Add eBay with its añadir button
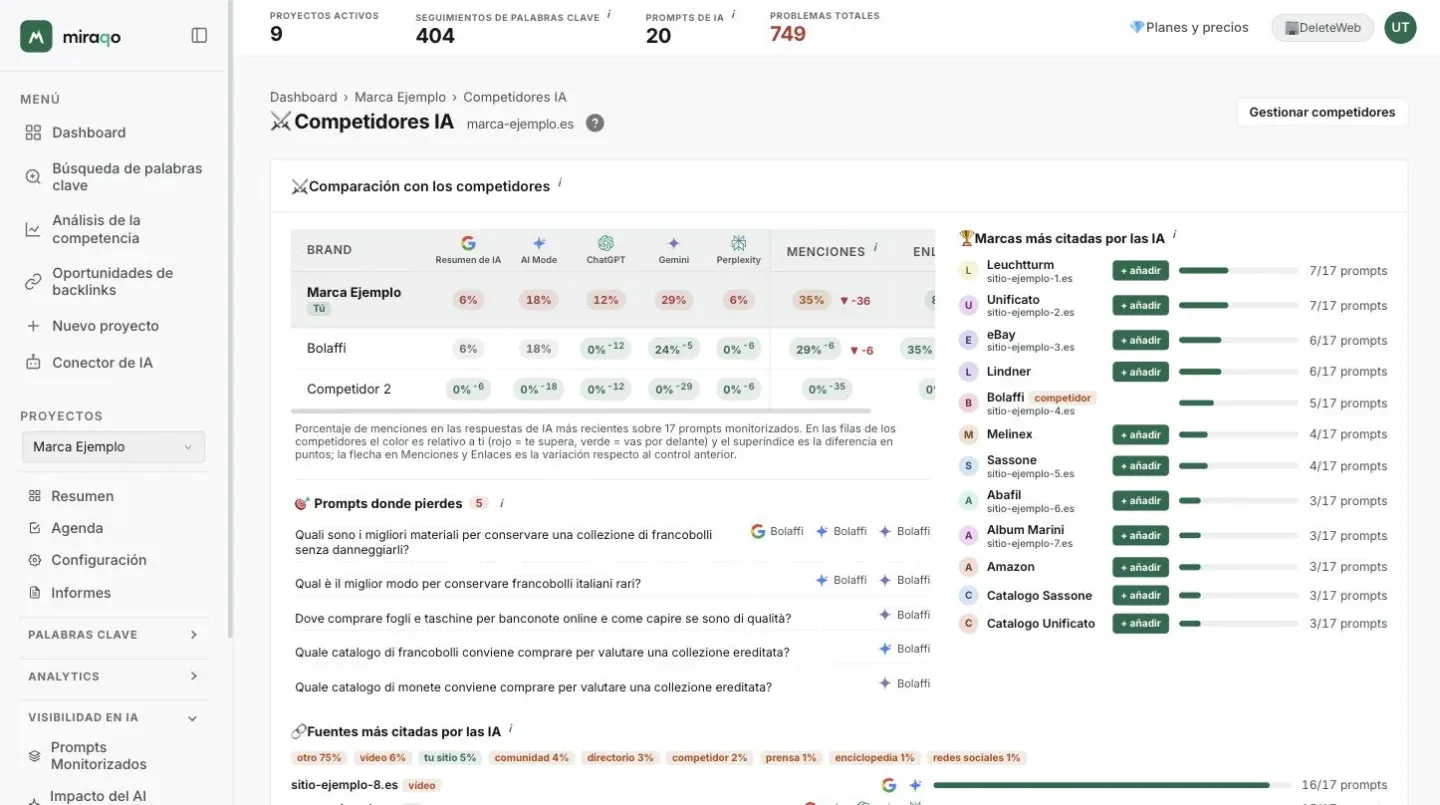1440x805 pixels. [1140, 340]
